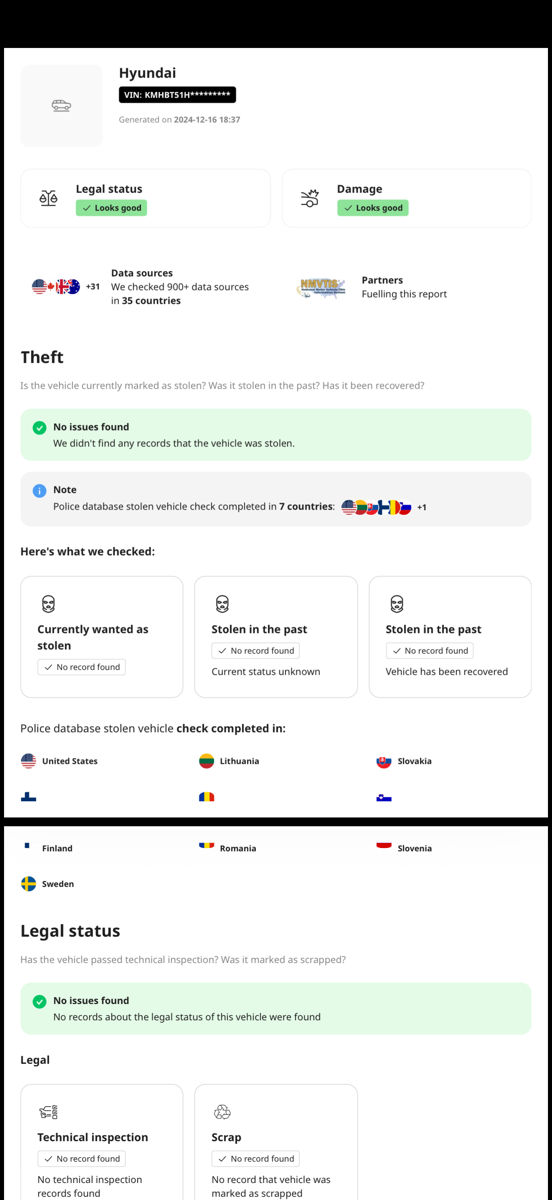Click the car placeholder thumbnail
Image resolution: width=552 pixels, height=1200 pixels.
tap(61, 106)
